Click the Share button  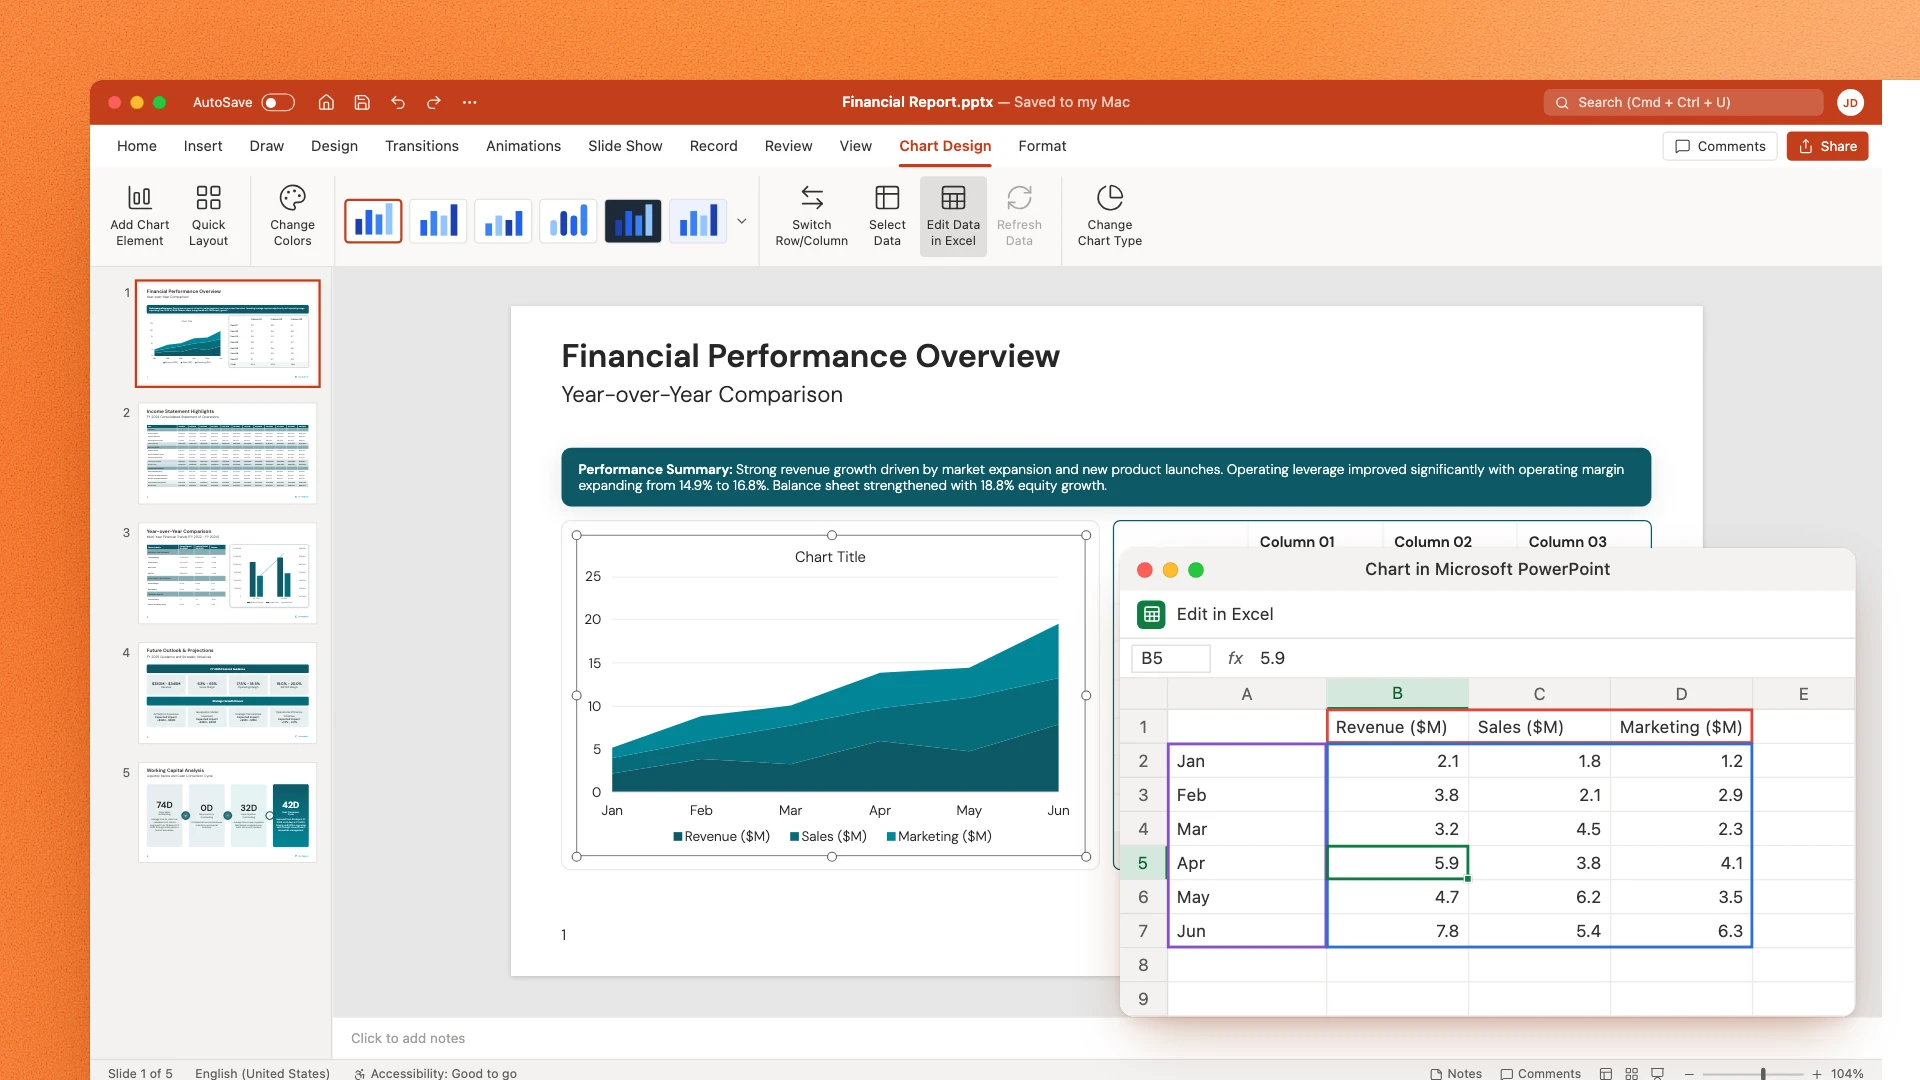tap(1827, 146)
